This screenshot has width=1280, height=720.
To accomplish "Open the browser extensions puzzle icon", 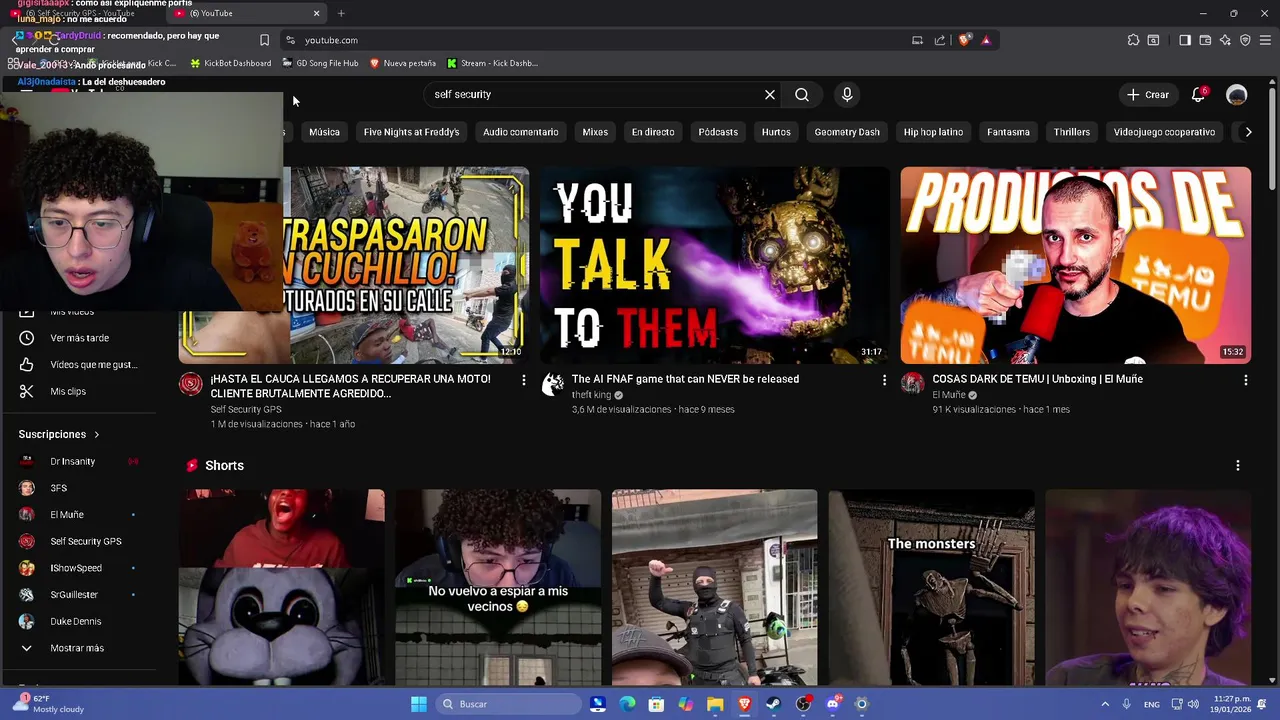I will 1133,40.
